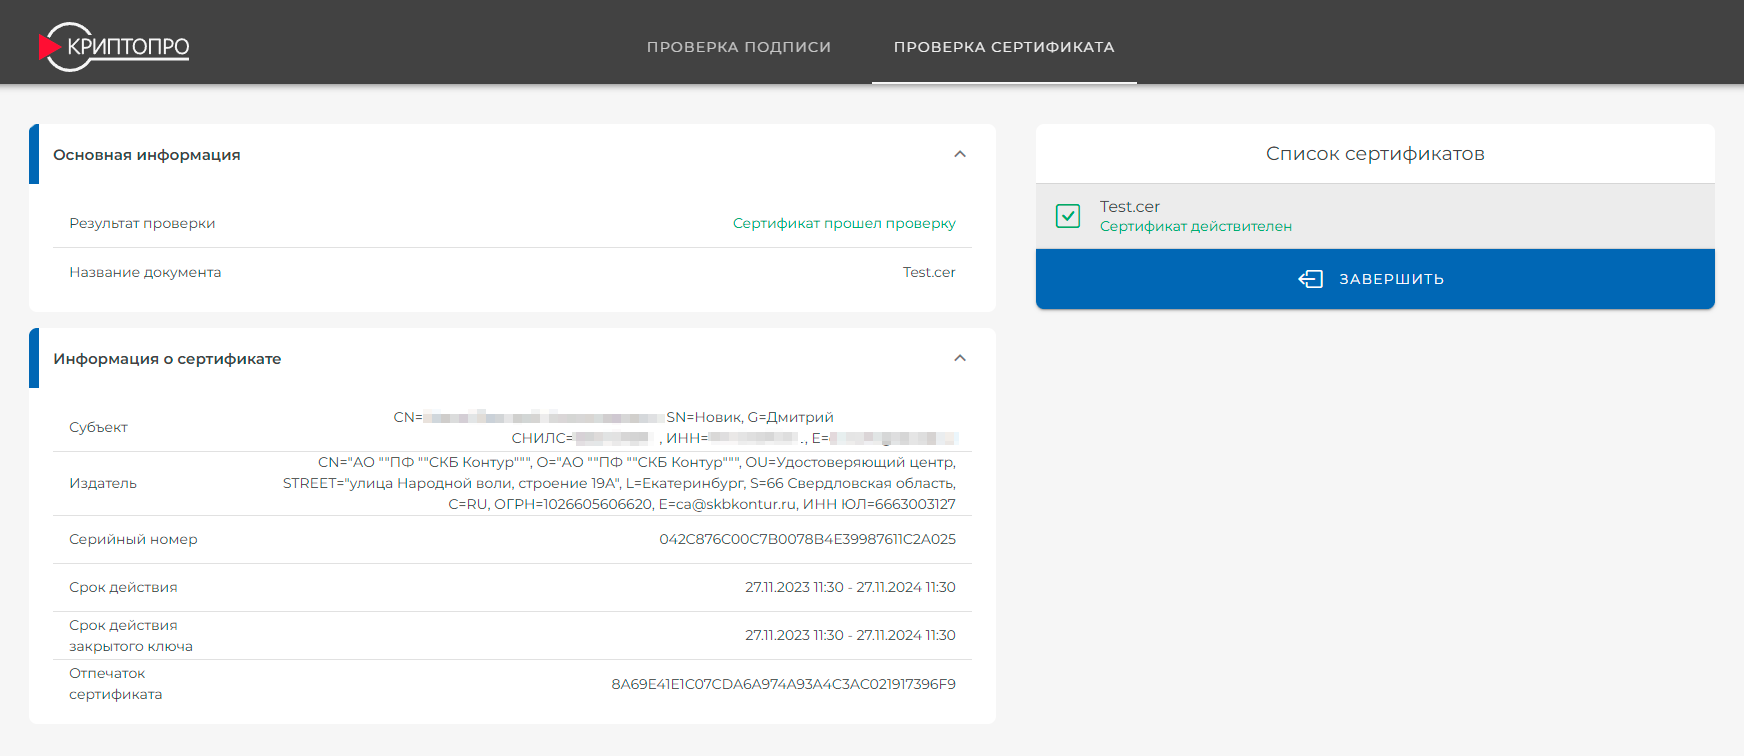
Task: Click the 'Результат проверки' label
Action: pyautogui.click(x=142, y=223)
